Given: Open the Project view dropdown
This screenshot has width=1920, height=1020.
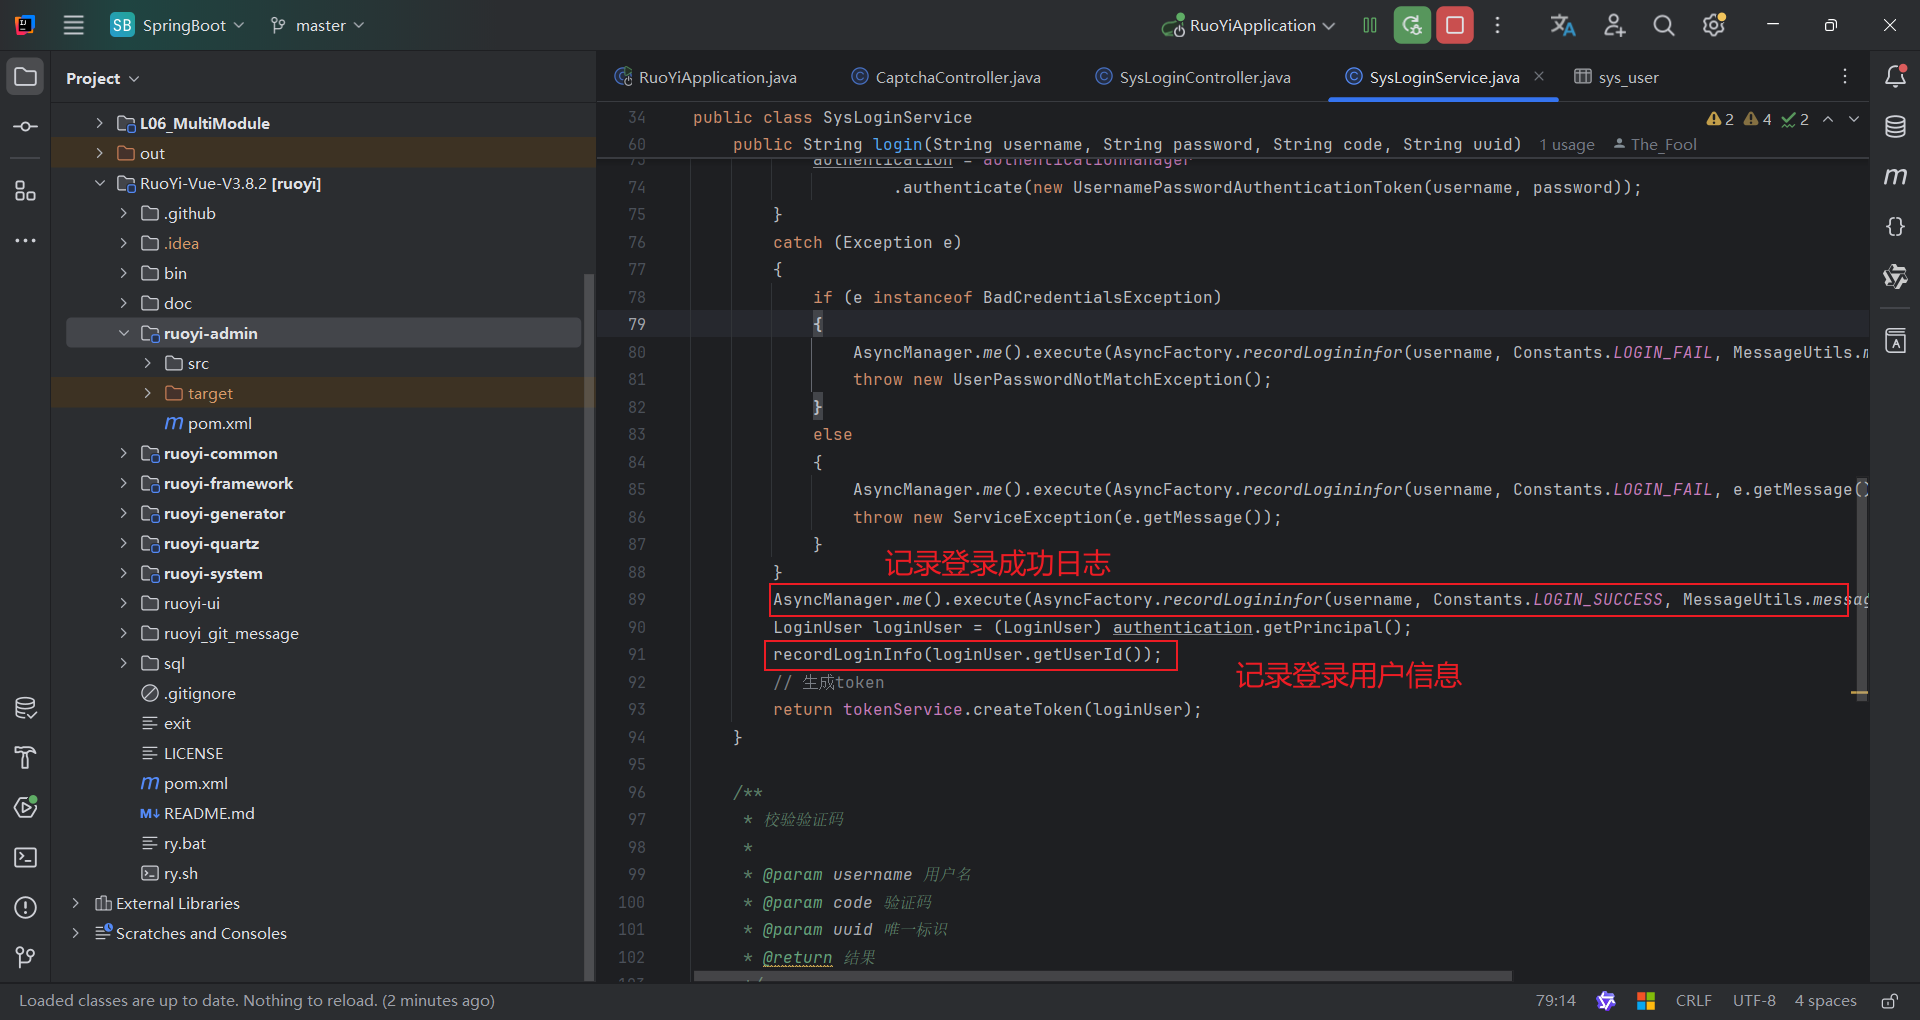Looking at the screenshot, I should (x=102, y=78).
